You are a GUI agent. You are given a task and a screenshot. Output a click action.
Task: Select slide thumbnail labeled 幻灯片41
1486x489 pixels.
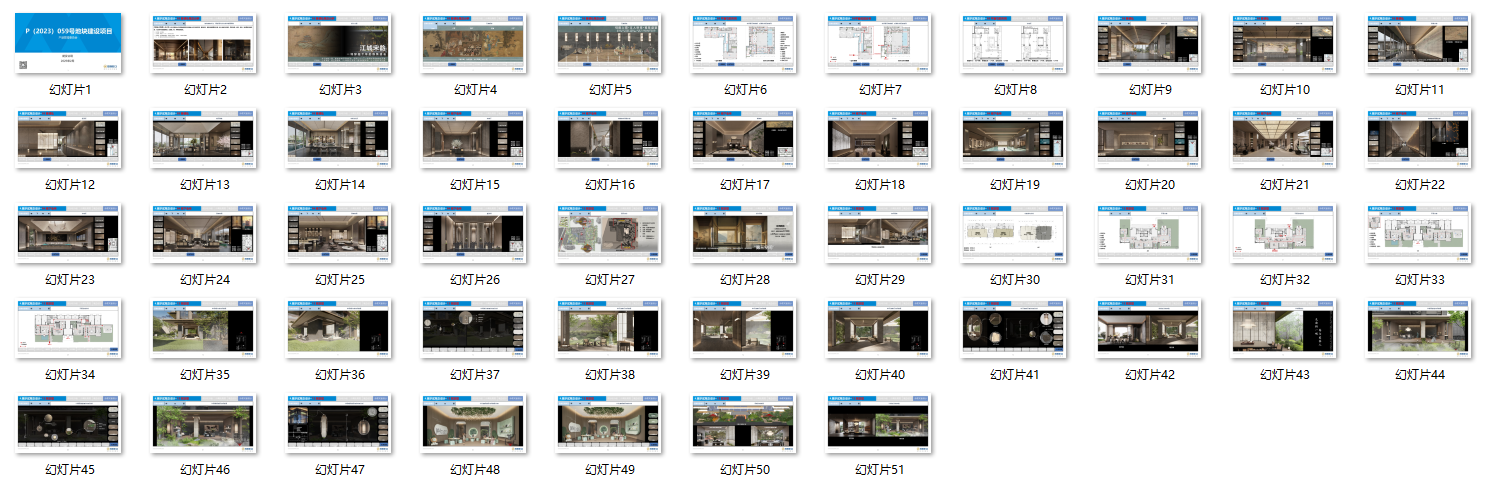(x=1014, y=329)
